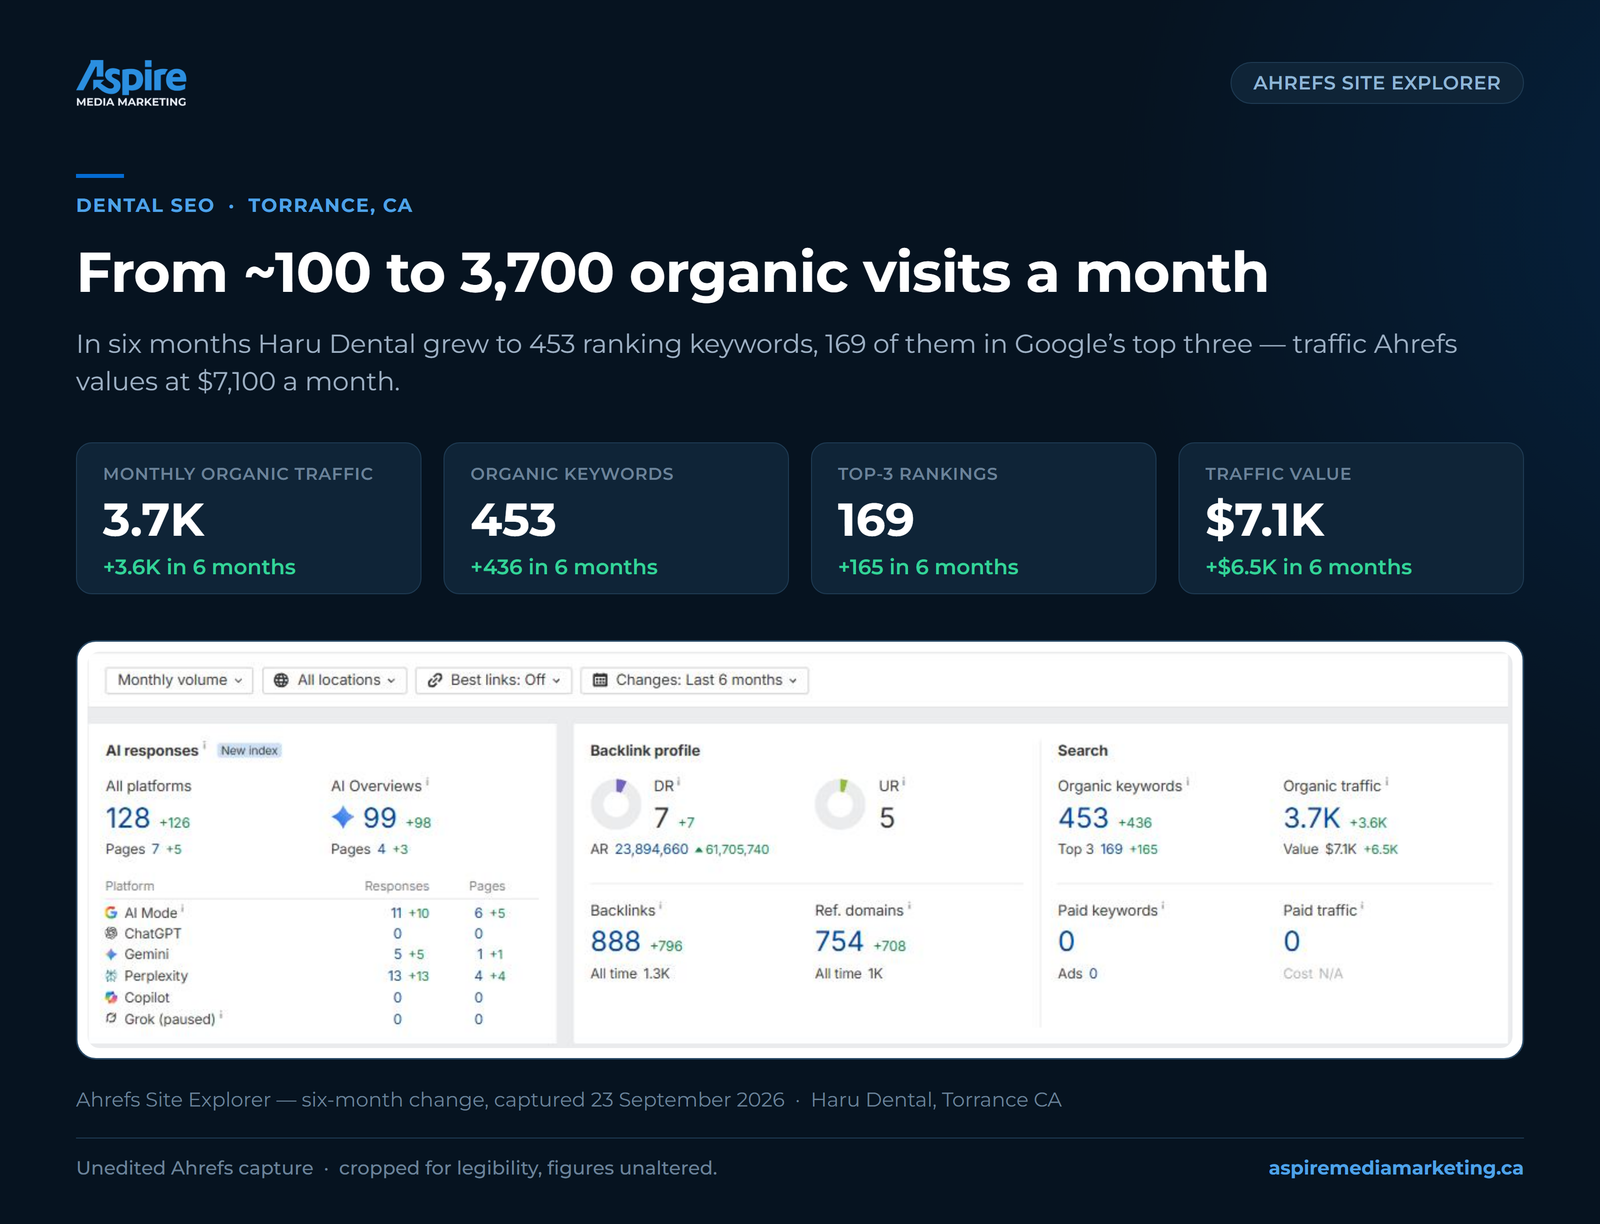Click the info icon beside Organic traffic
Screen dimensions: 1600x1224
coord(1387,782)
